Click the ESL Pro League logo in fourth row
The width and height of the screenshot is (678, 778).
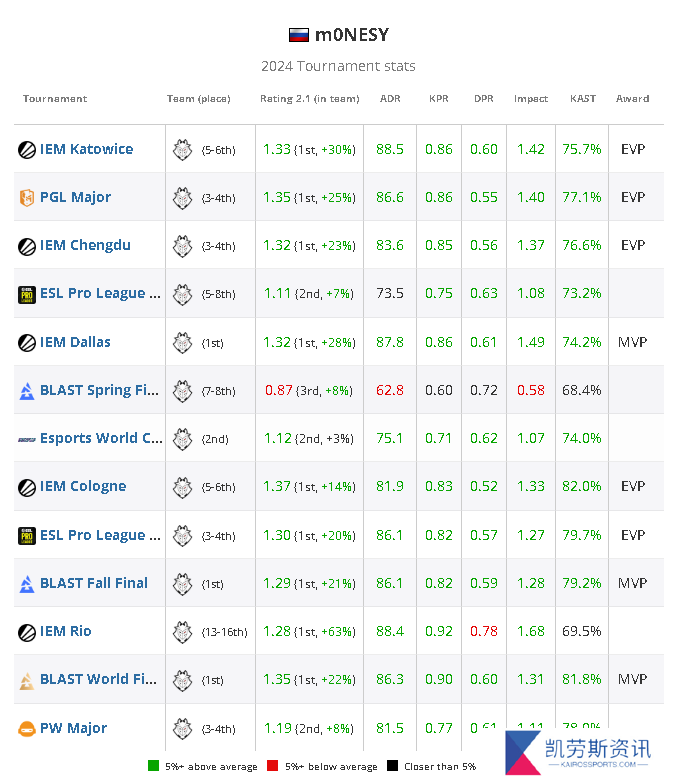pyautogui.click(x=27, y=294)
